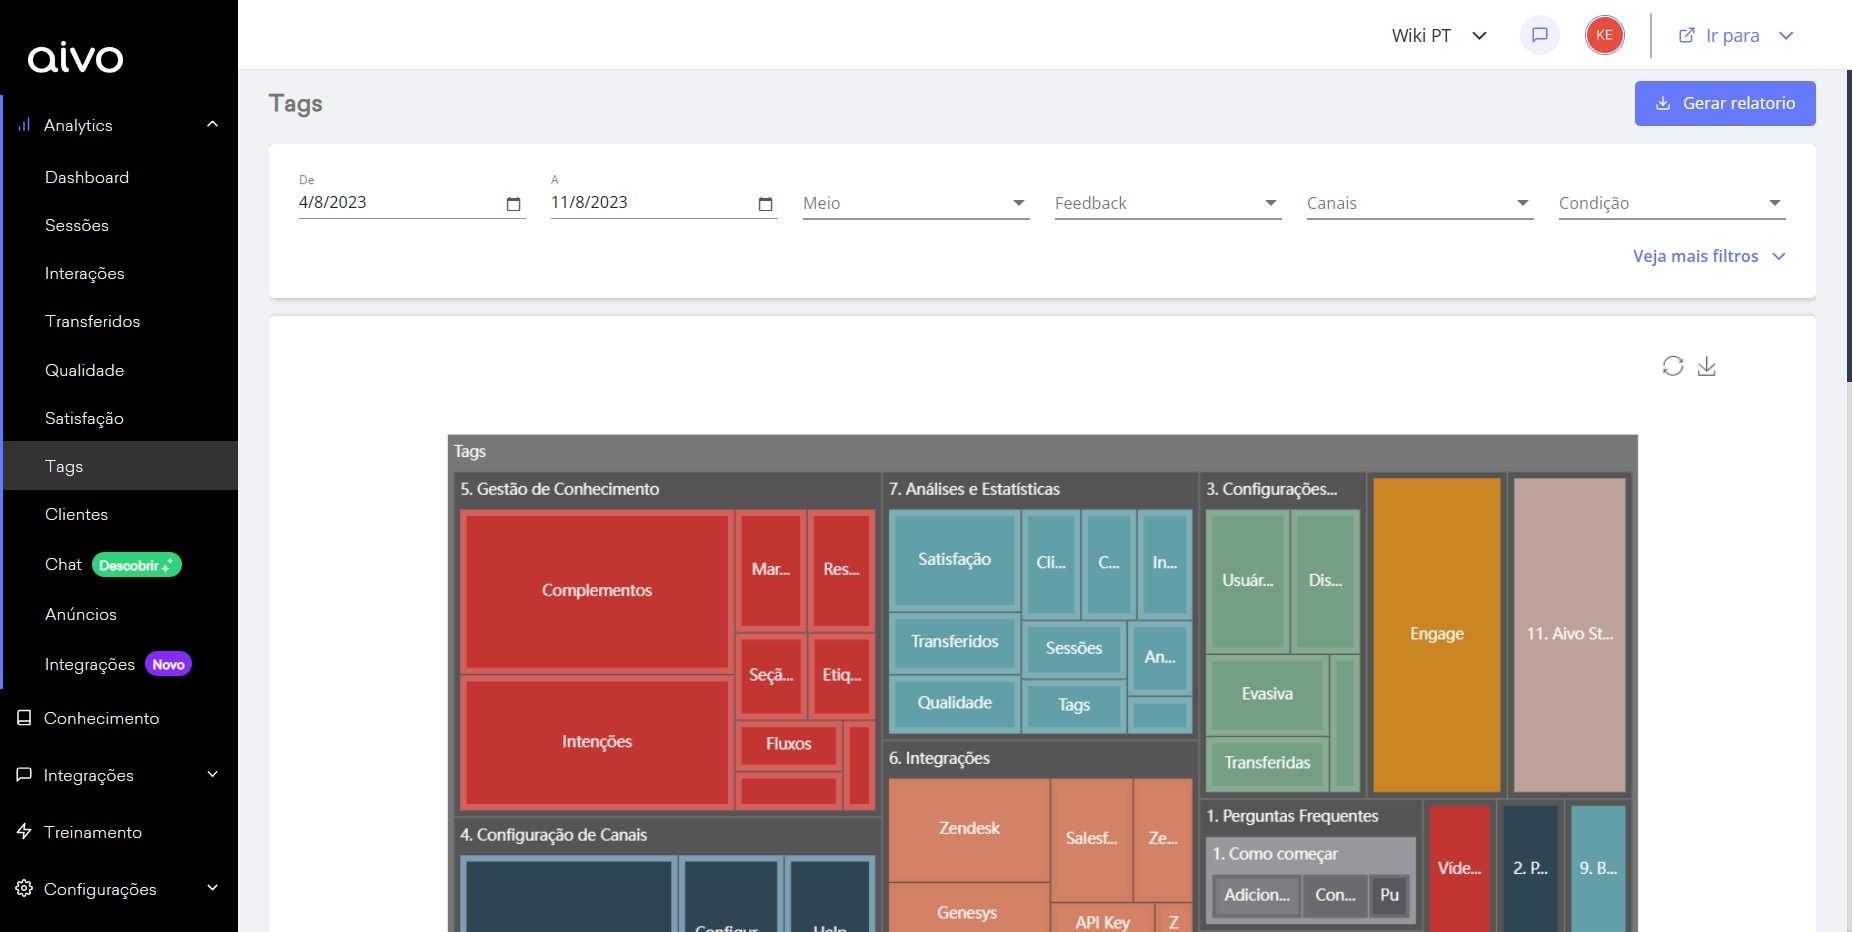The image size is (1852, 932).
Task: Collapse the Analytics menu section
Action: point(212,125)
